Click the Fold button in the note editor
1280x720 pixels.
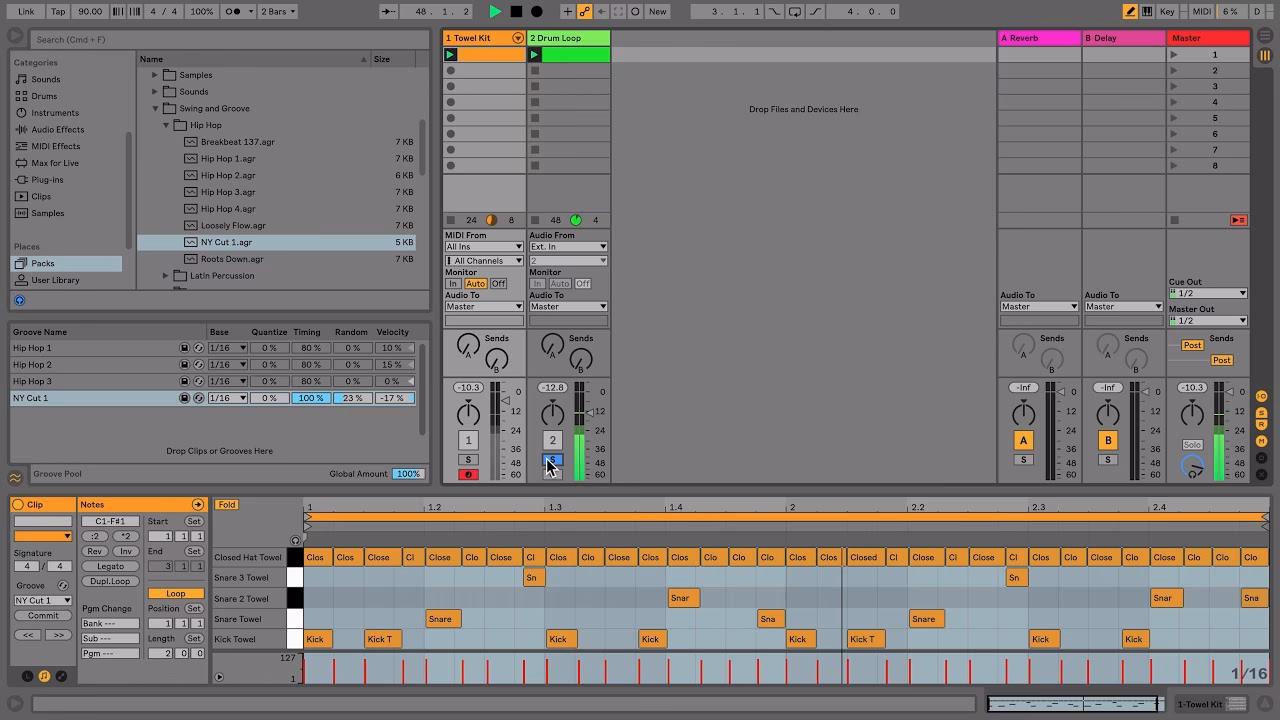point(226,505)
